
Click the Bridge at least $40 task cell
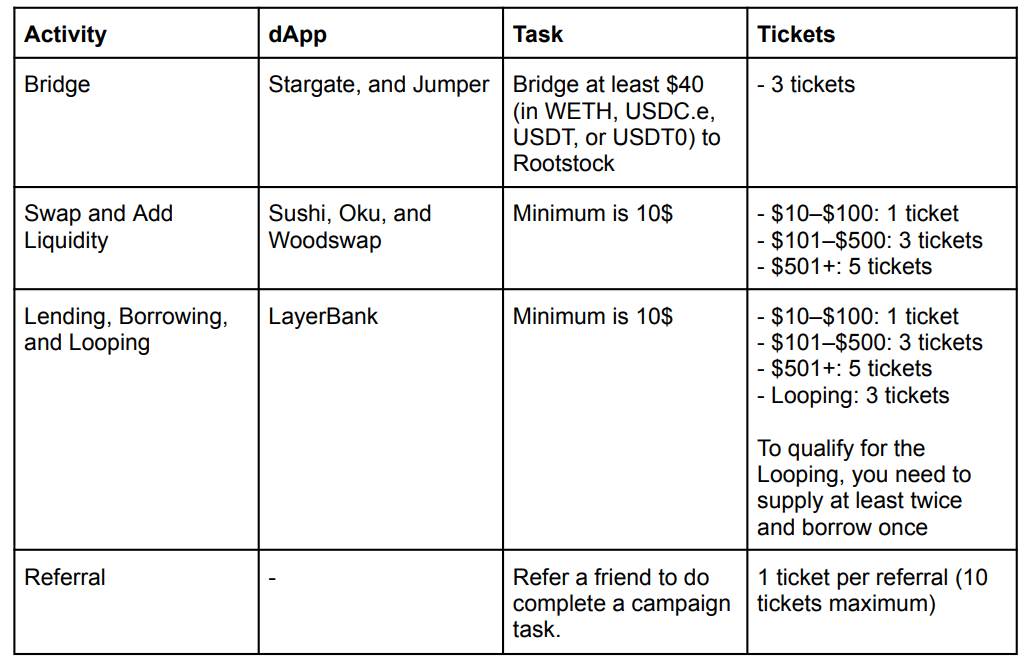(x=625, y=123)
